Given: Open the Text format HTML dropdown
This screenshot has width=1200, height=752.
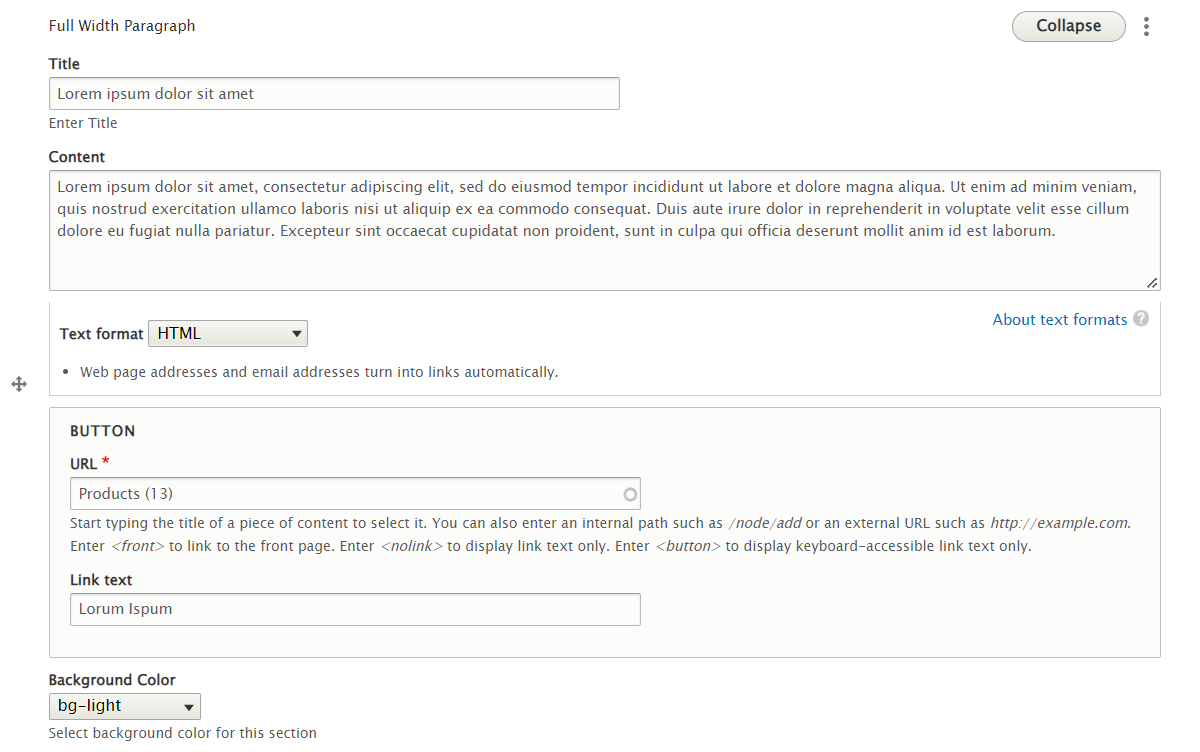Looking at the screenshot, I should point(228,334).
